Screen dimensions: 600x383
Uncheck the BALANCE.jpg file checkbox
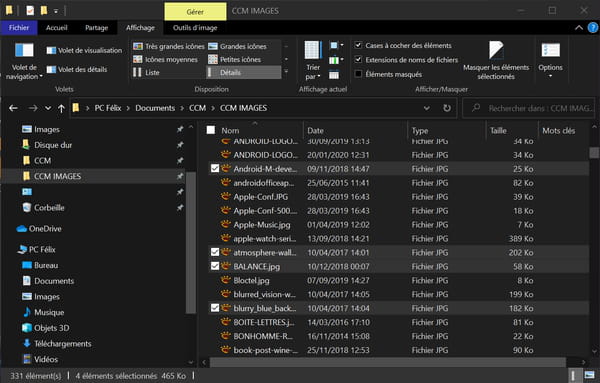click(x=215, y=266)
